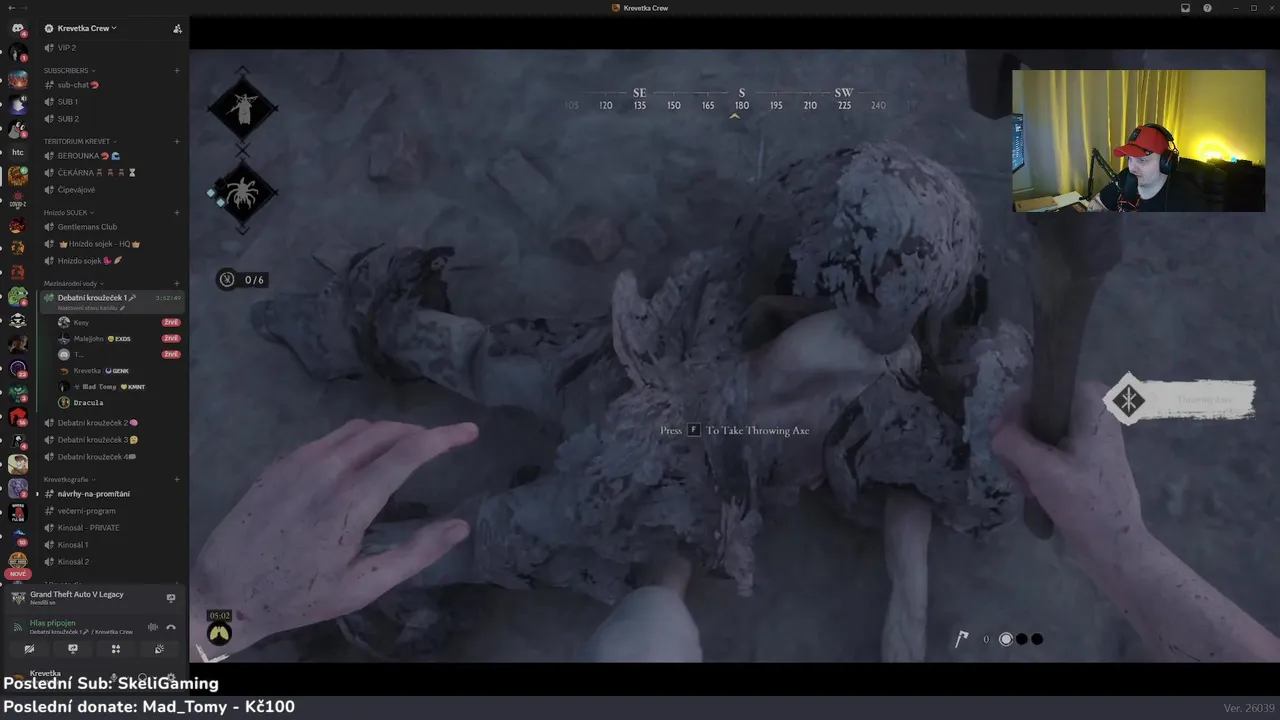The width and height of the screenshot is (1280, 720).
Task: Click the spider trait diamond icon
Action: [242, 193]
